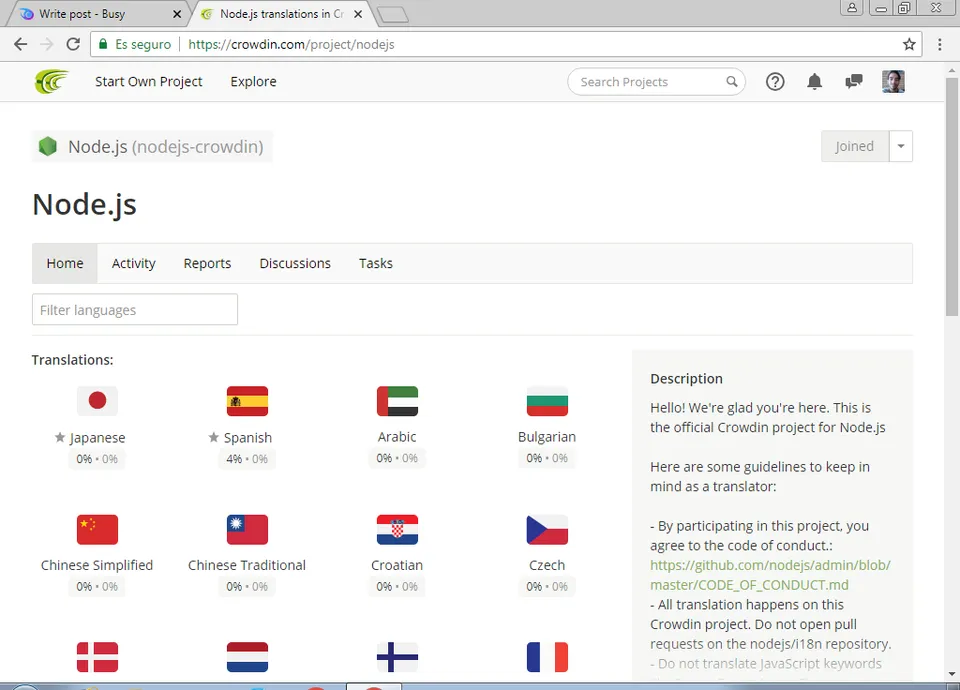This screenshot has width=960, height=690.
Task: Click the page vertical scrollbar
Action: click(951, 196)
